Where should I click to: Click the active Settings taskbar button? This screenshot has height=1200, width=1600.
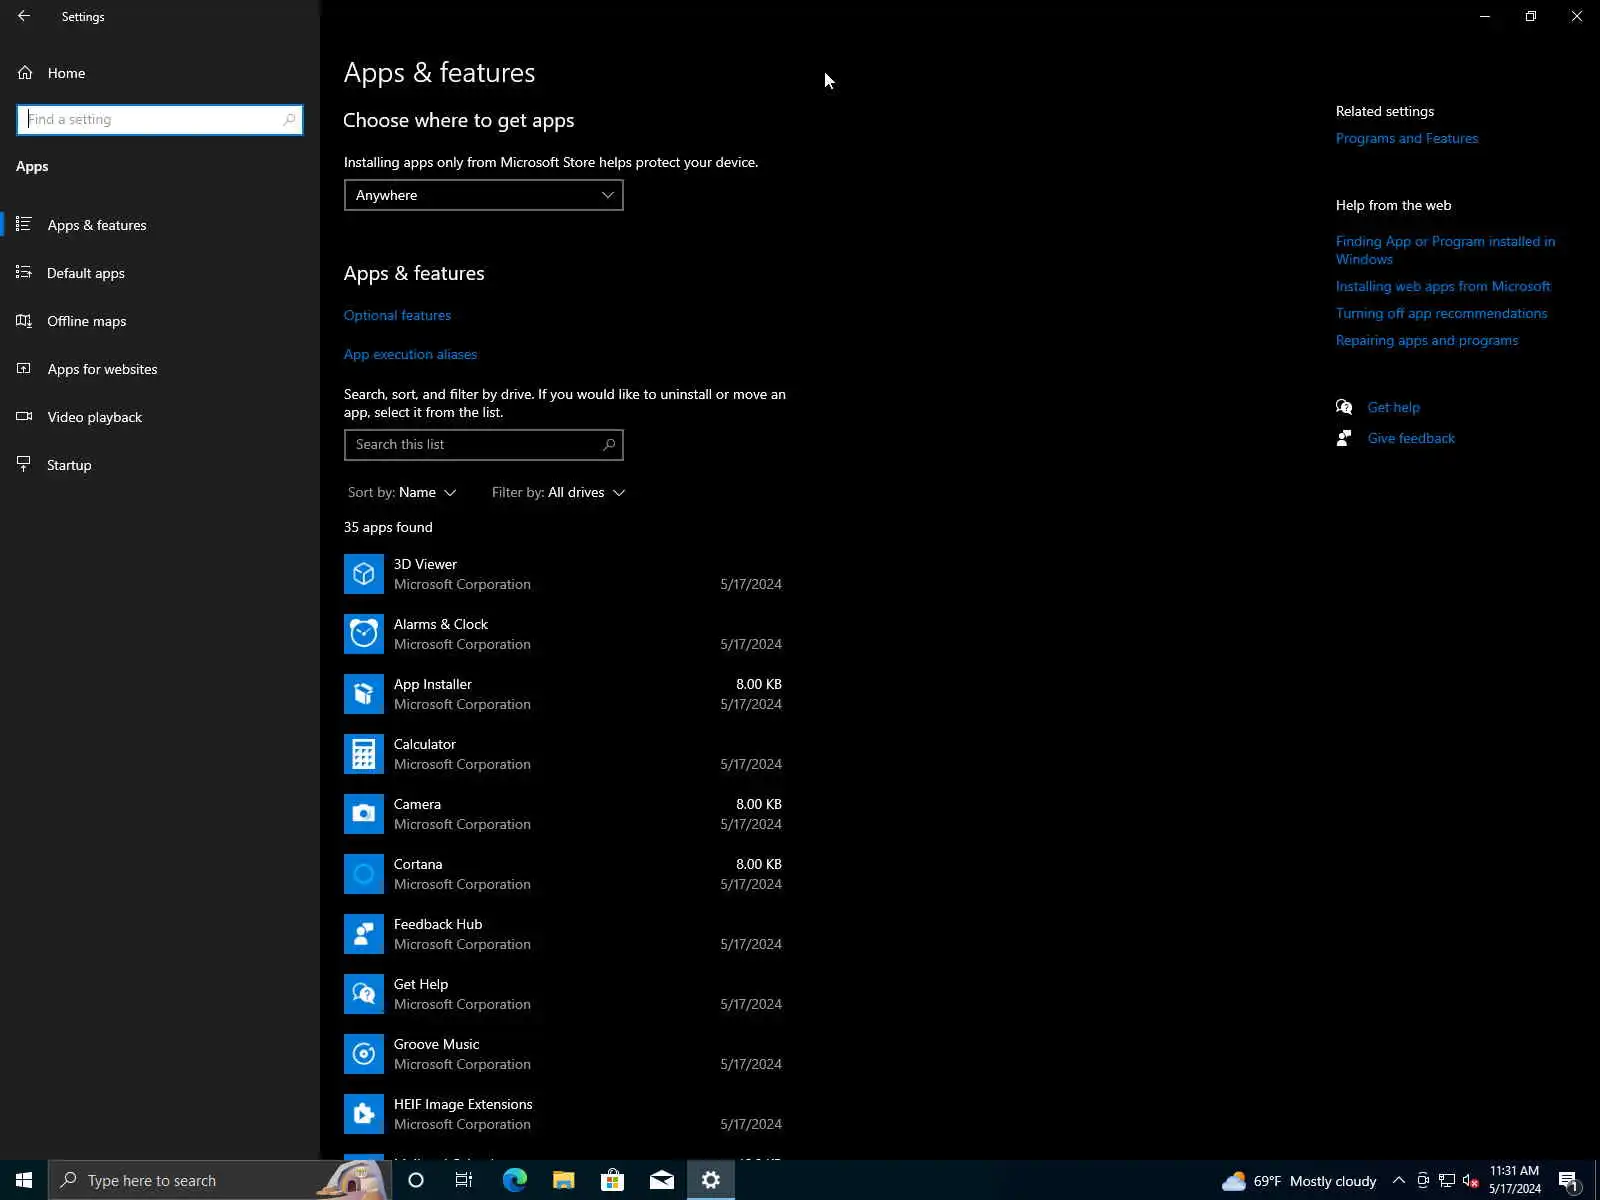click(x=711, y=1180)
